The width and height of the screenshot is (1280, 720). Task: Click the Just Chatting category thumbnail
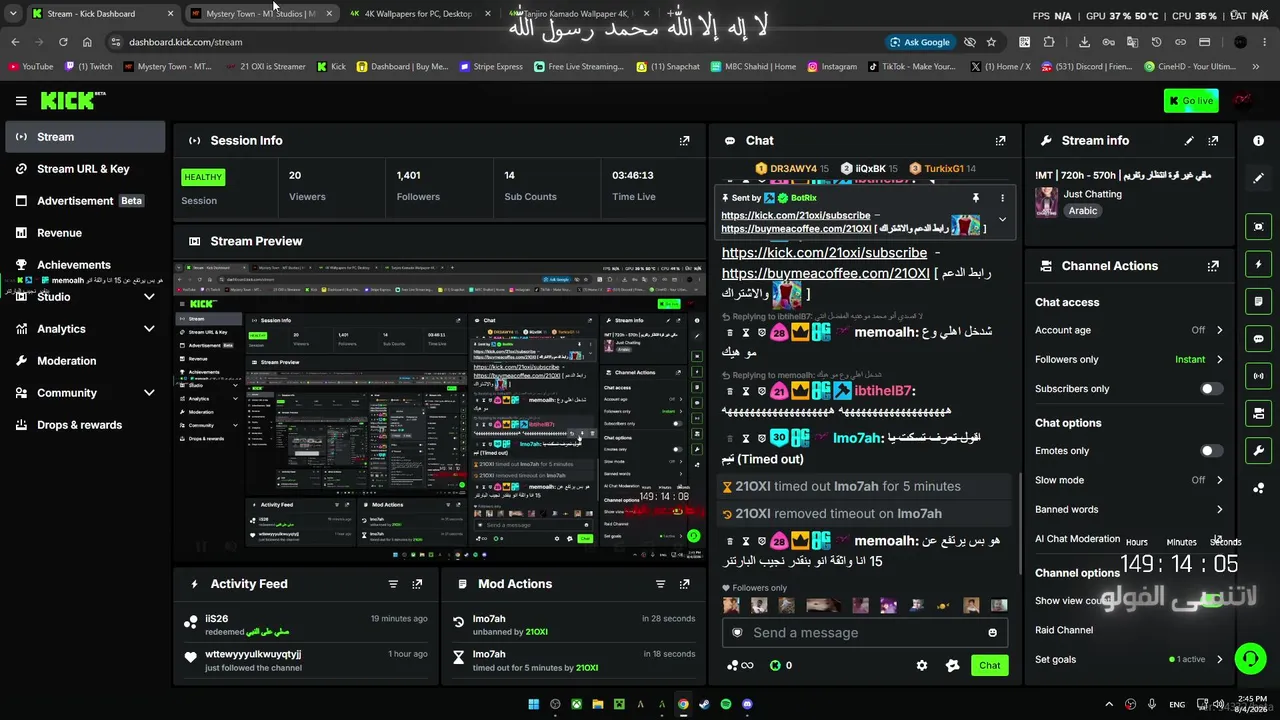1047,202
